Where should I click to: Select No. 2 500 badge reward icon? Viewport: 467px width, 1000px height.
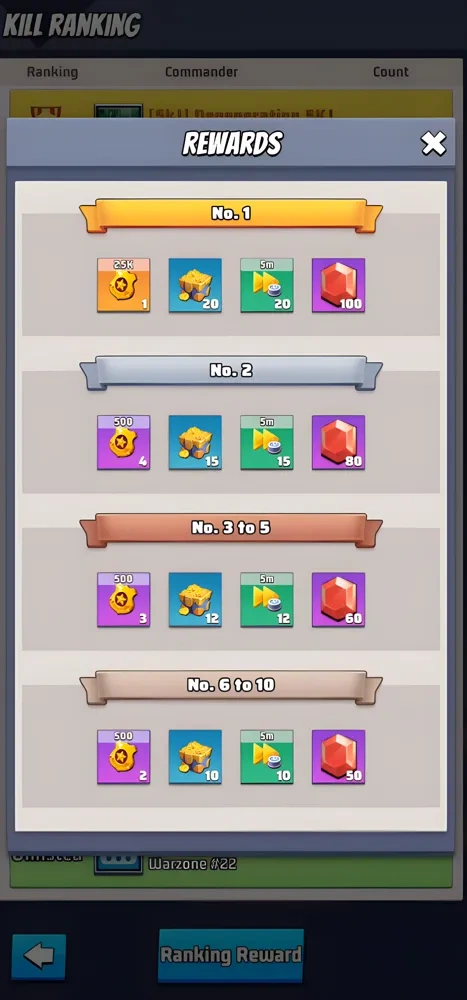pos(124,443)
